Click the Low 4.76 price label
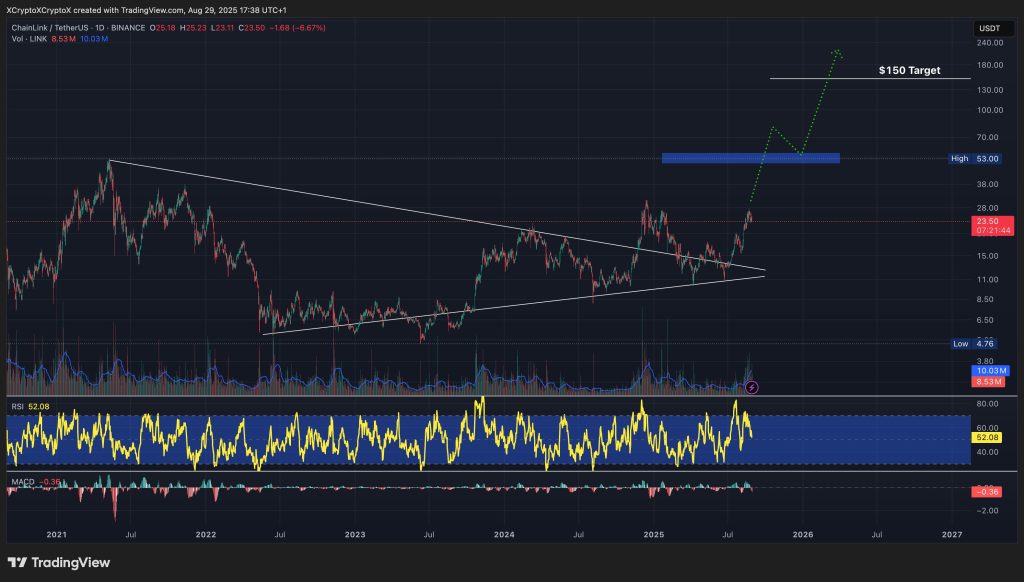1024x582 pixels. click(976, 343)
